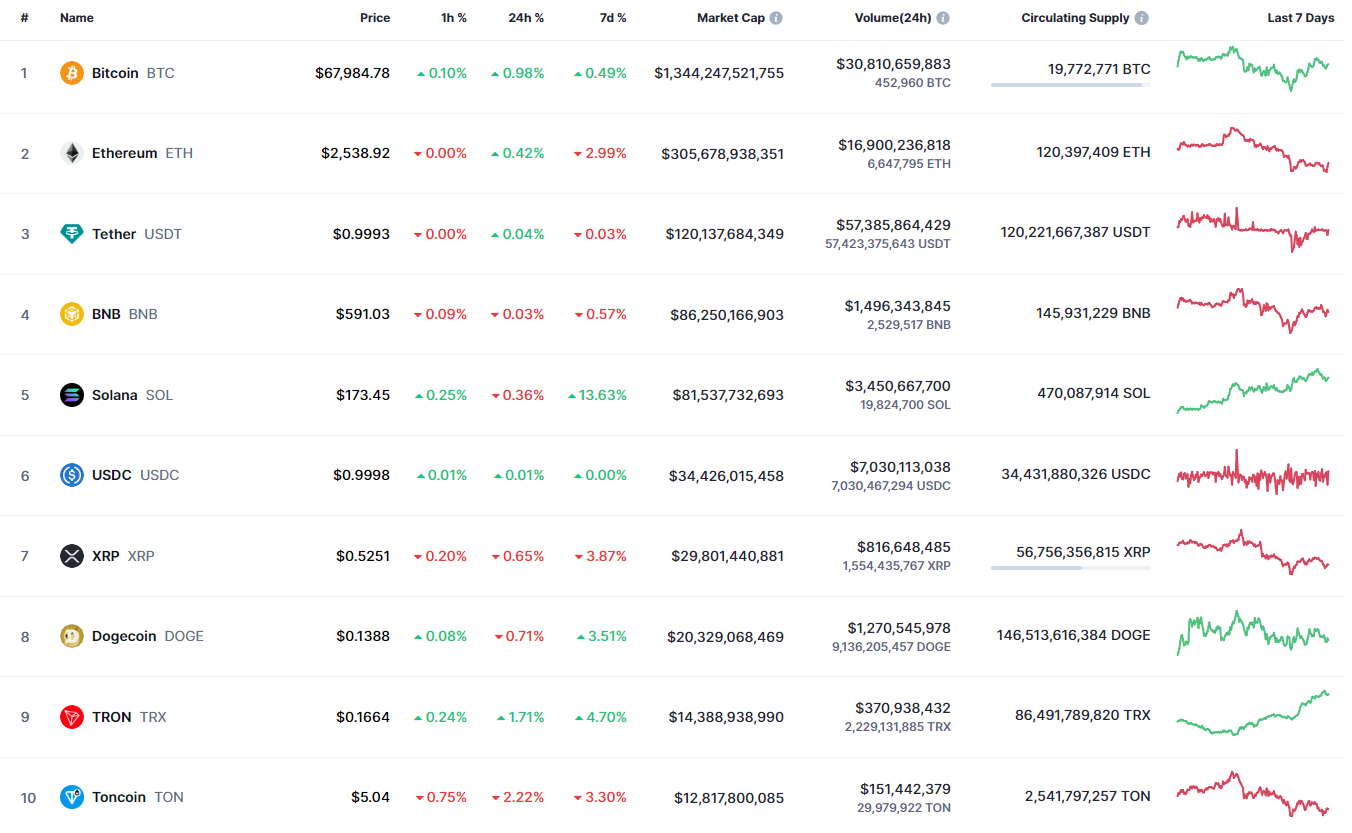
Task: Open Ethereum 7-day sparkline chart
Action: pyautogui.click(x=1253, y=150)
